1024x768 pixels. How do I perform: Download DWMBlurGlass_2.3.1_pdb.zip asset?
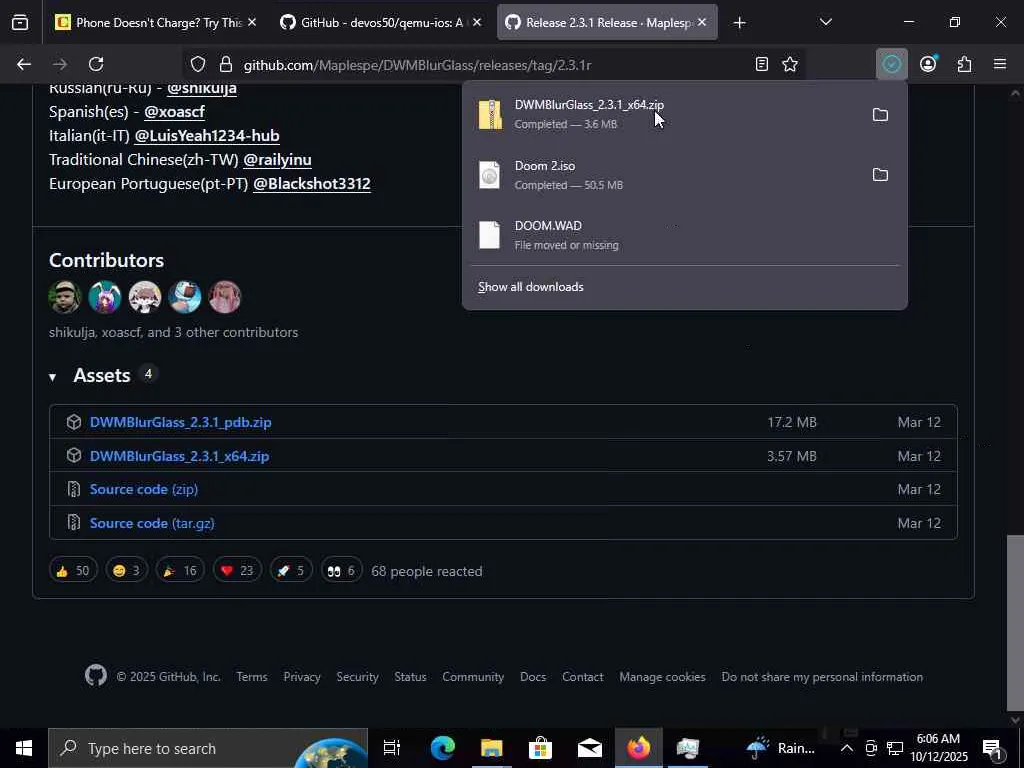point(180,423)
